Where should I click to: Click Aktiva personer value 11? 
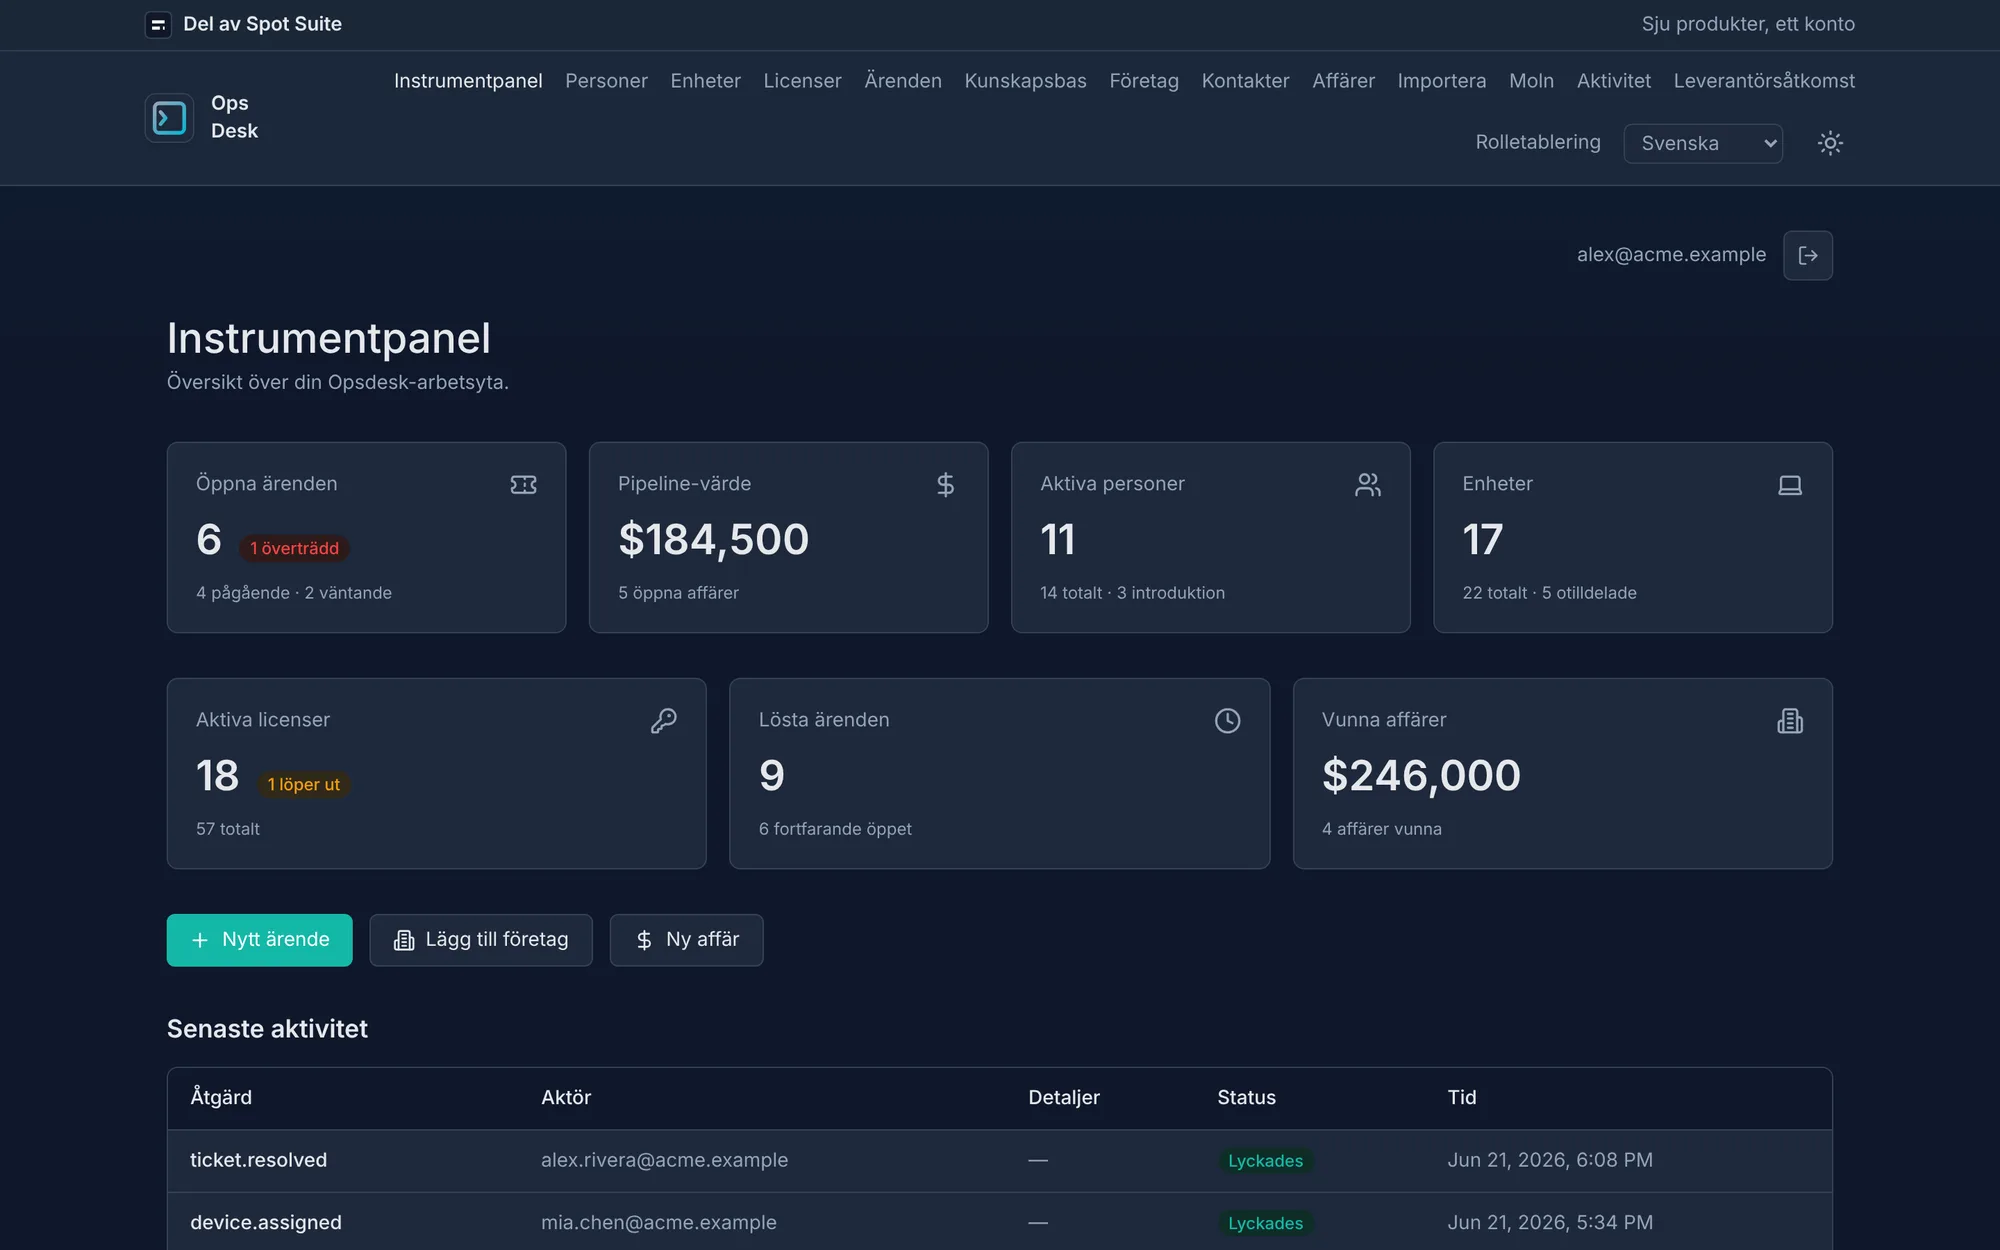(1057, 540)
